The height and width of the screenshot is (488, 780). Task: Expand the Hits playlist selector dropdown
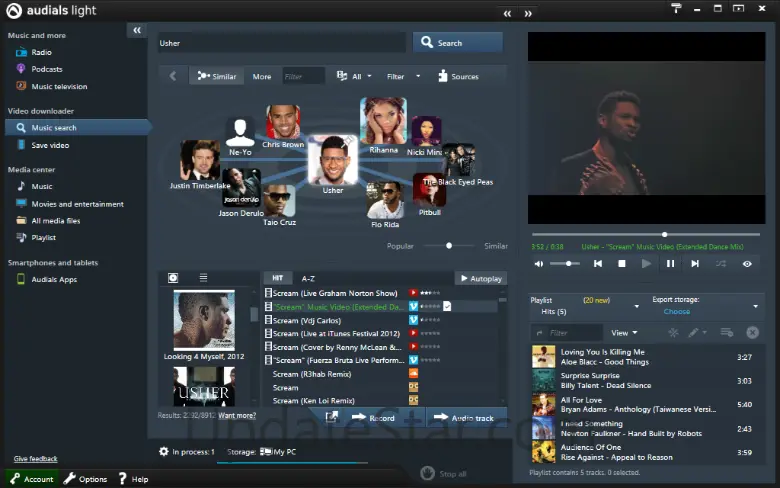[x=635, y=305]
